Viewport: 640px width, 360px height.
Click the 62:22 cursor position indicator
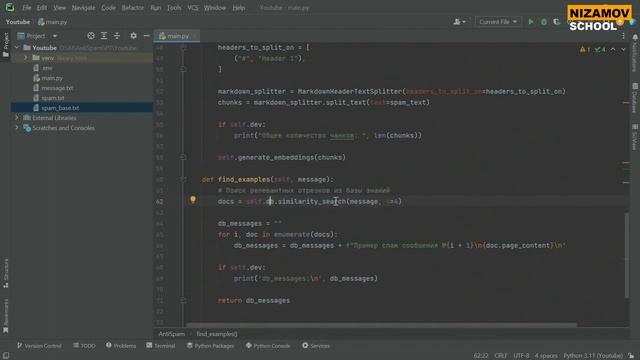click(481, 356)
